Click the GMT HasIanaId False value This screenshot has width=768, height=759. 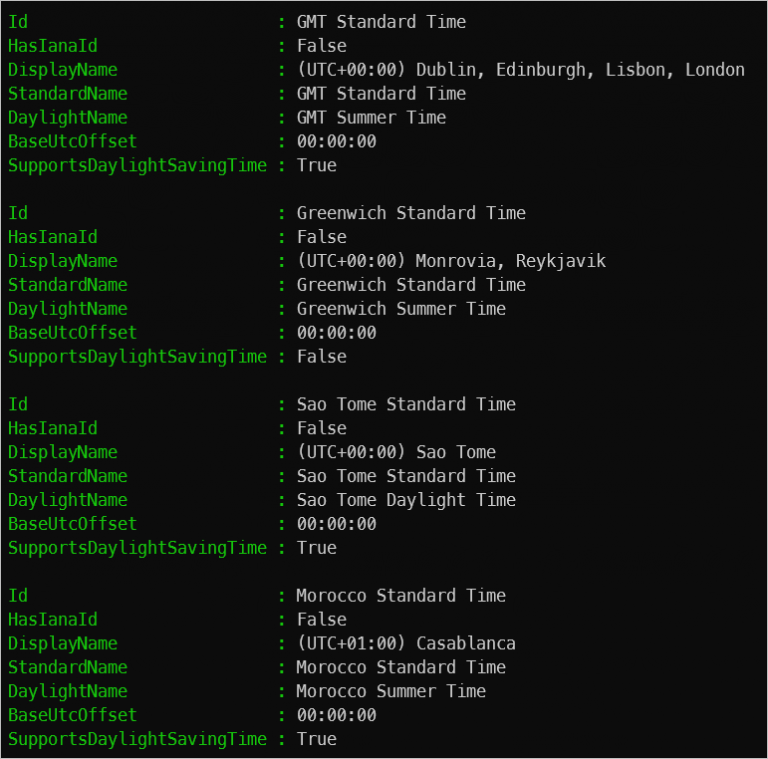coord(321,46)
